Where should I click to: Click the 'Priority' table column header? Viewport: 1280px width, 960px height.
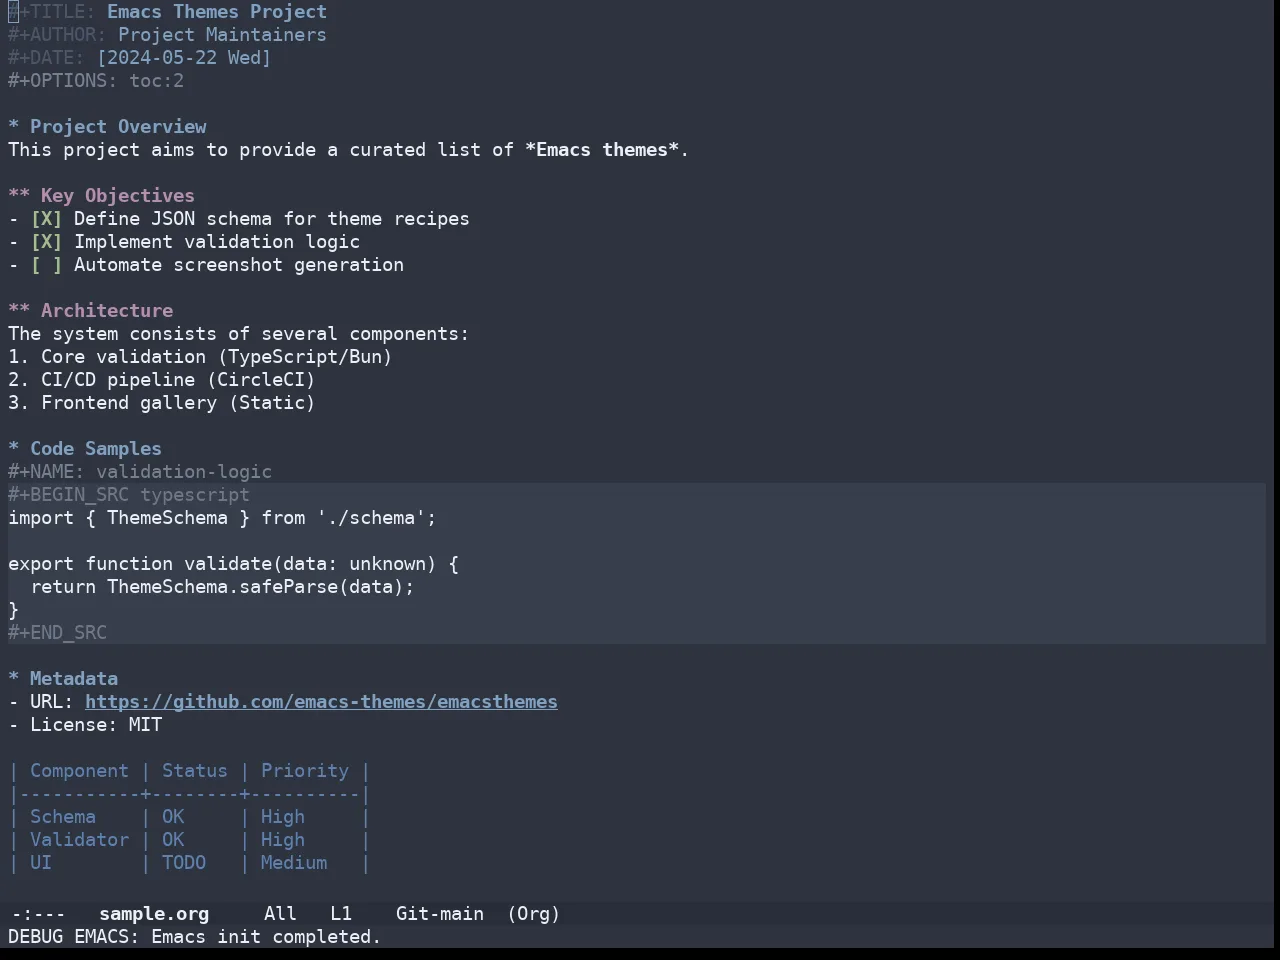(305, 771)
